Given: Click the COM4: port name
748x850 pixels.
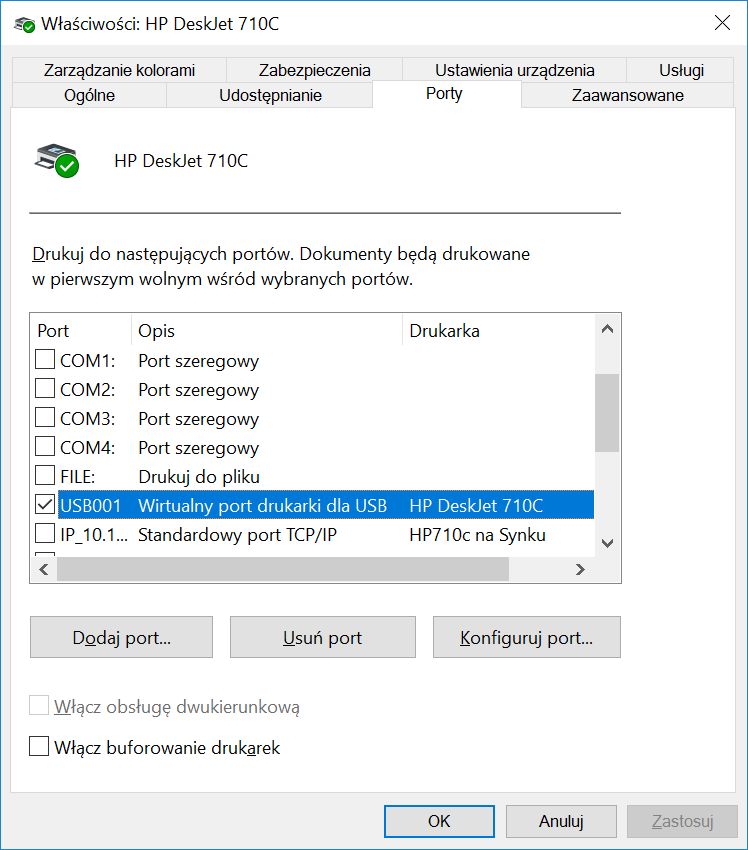Looking at the screenshot, I should tap(87, 448).
